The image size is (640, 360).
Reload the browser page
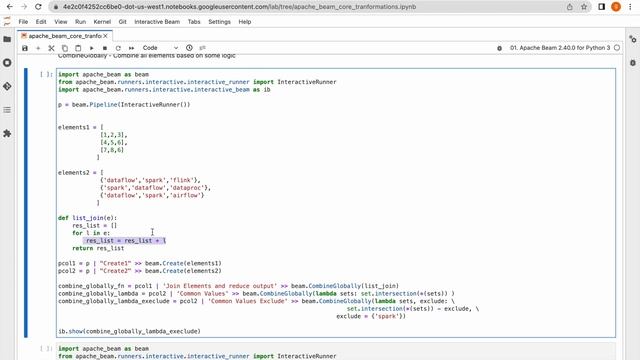(38, 7)
